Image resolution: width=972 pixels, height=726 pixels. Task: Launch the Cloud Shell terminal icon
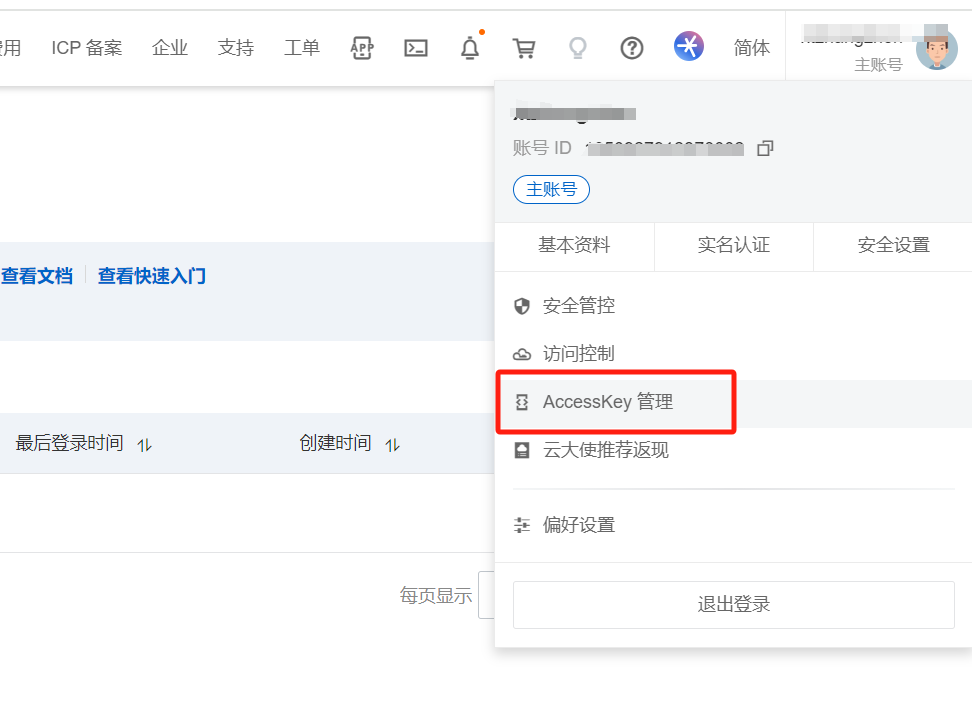pos(415,47)
